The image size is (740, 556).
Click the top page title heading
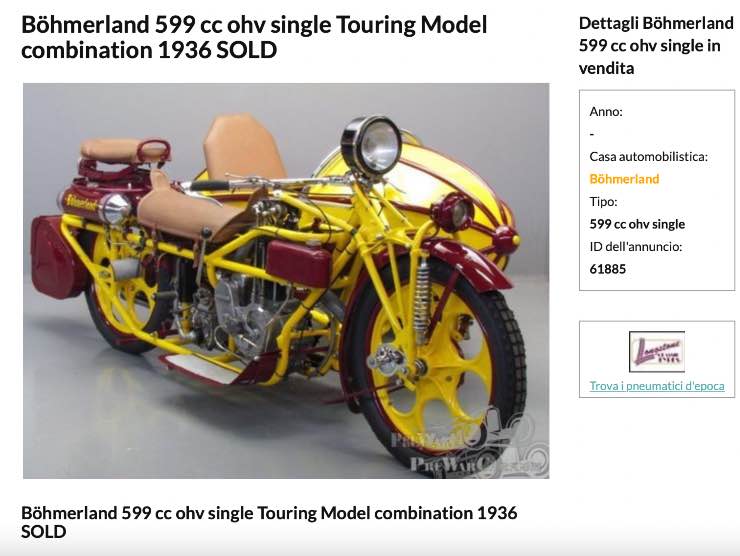254,37
